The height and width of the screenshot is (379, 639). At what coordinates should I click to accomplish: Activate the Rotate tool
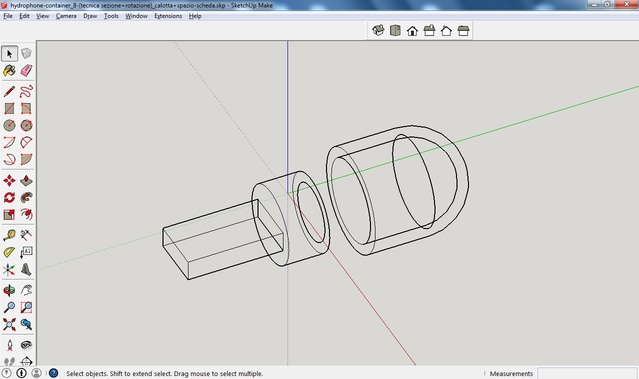coord(9,197)
